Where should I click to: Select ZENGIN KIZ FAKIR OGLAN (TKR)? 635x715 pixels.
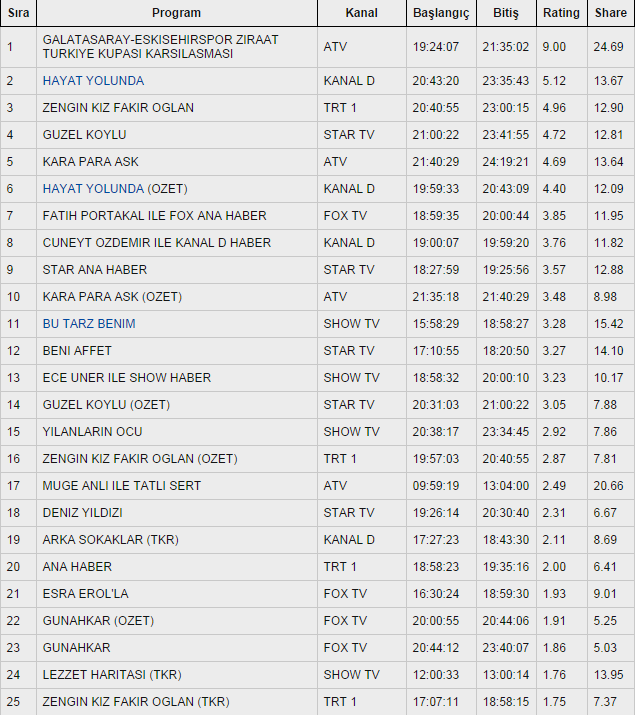[x=177, y=702]
